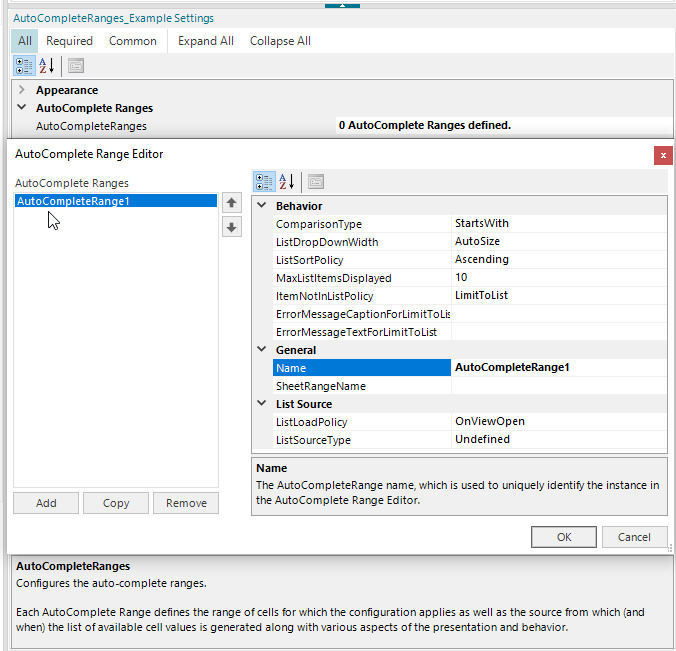Viewport: 676px width, 651px height.
Task: Open ListLoadPolicy value OnViewOpen
Action: 558,422
